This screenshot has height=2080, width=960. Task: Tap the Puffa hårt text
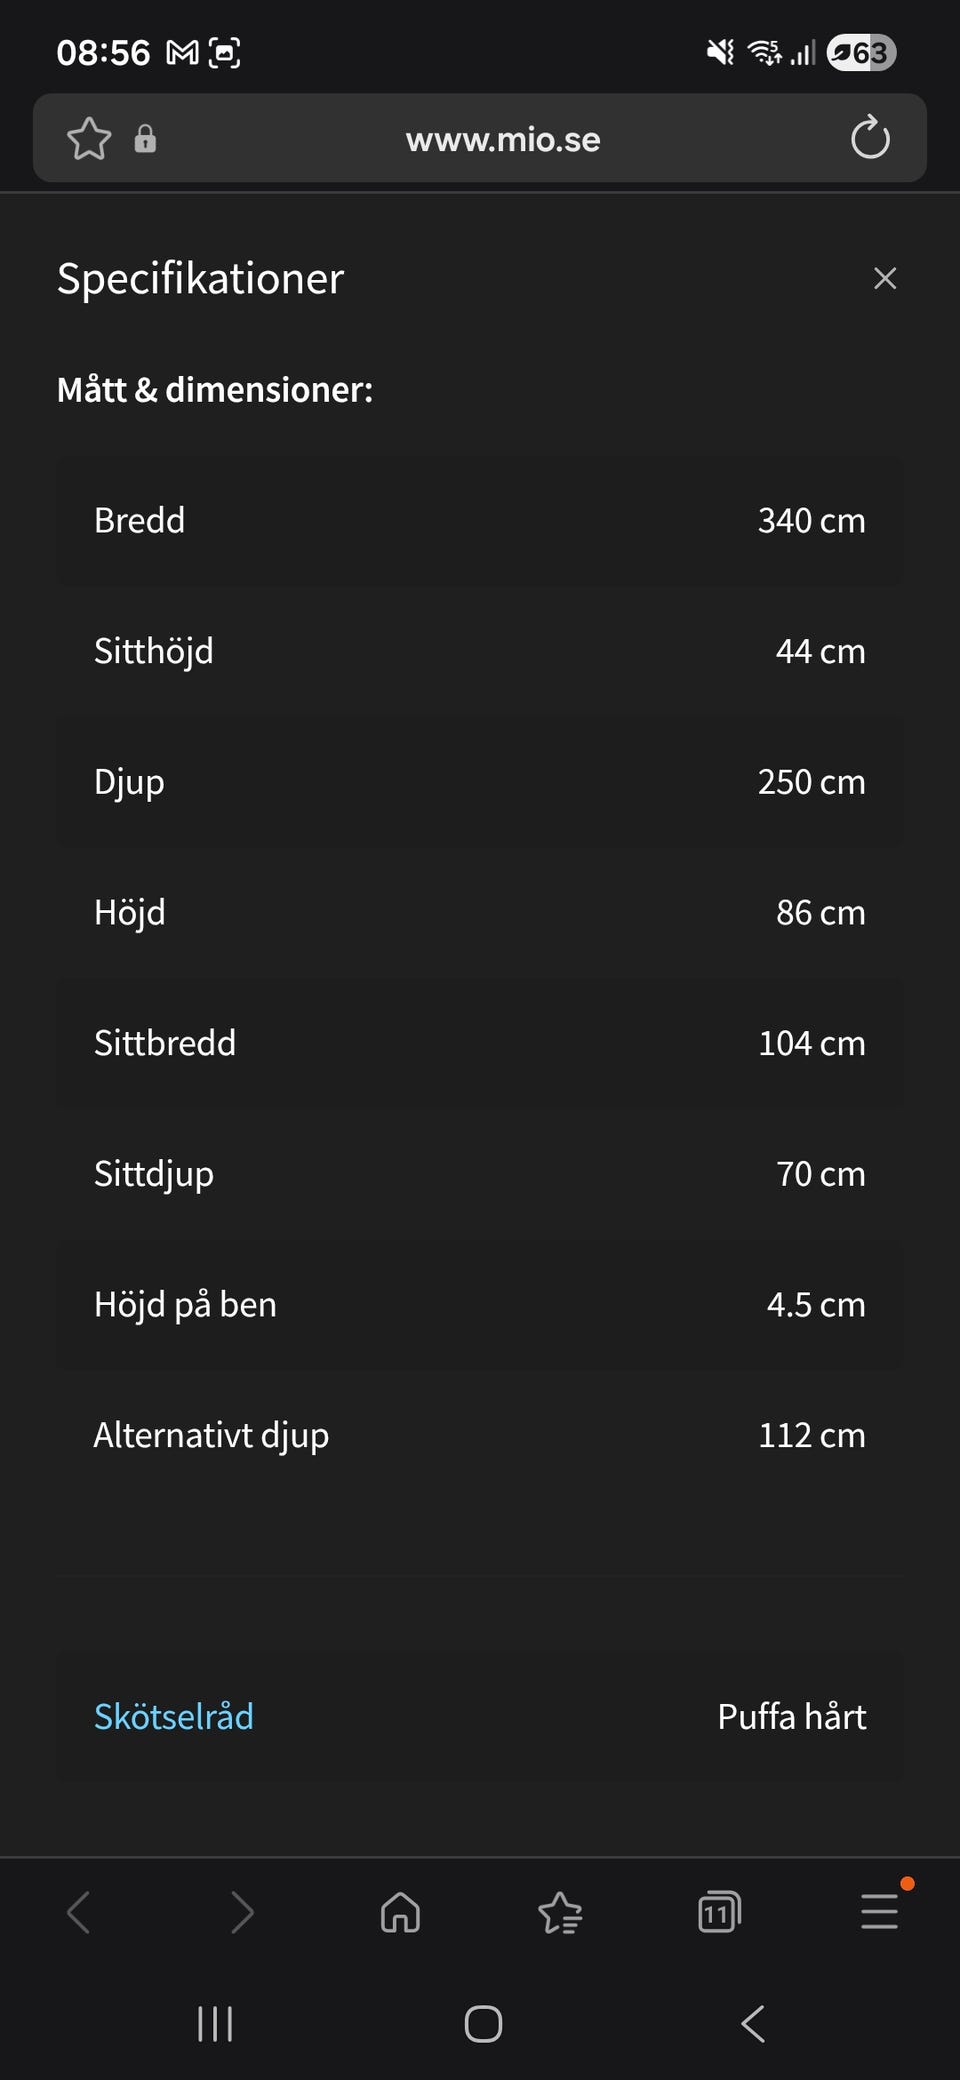(792, 1716)
